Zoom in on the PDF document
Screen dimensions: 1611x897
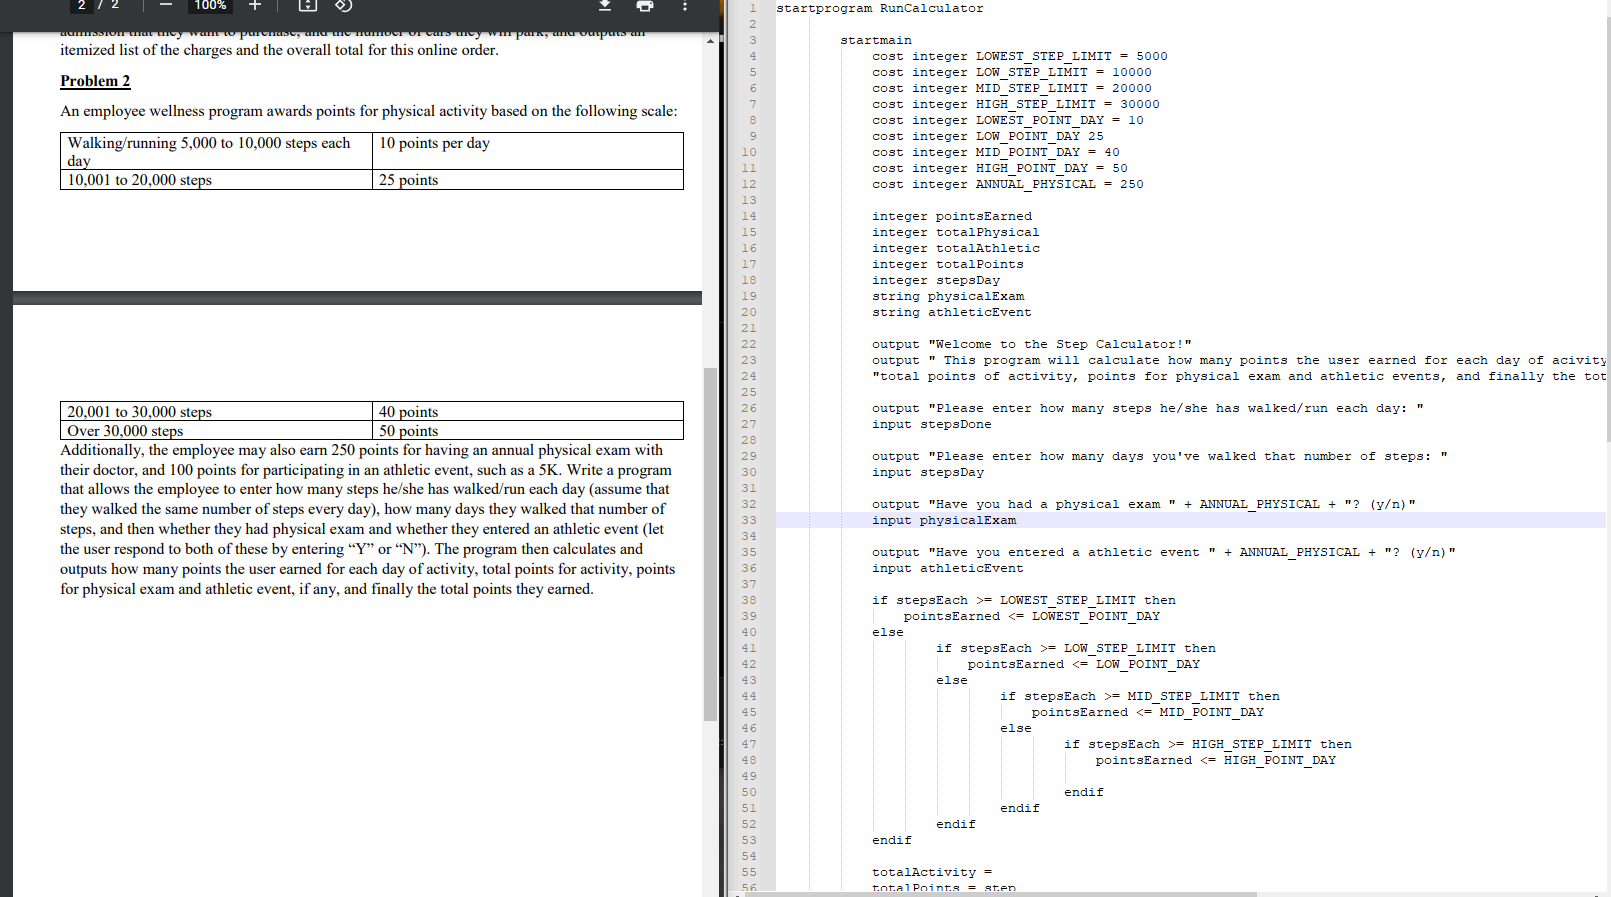255,5
